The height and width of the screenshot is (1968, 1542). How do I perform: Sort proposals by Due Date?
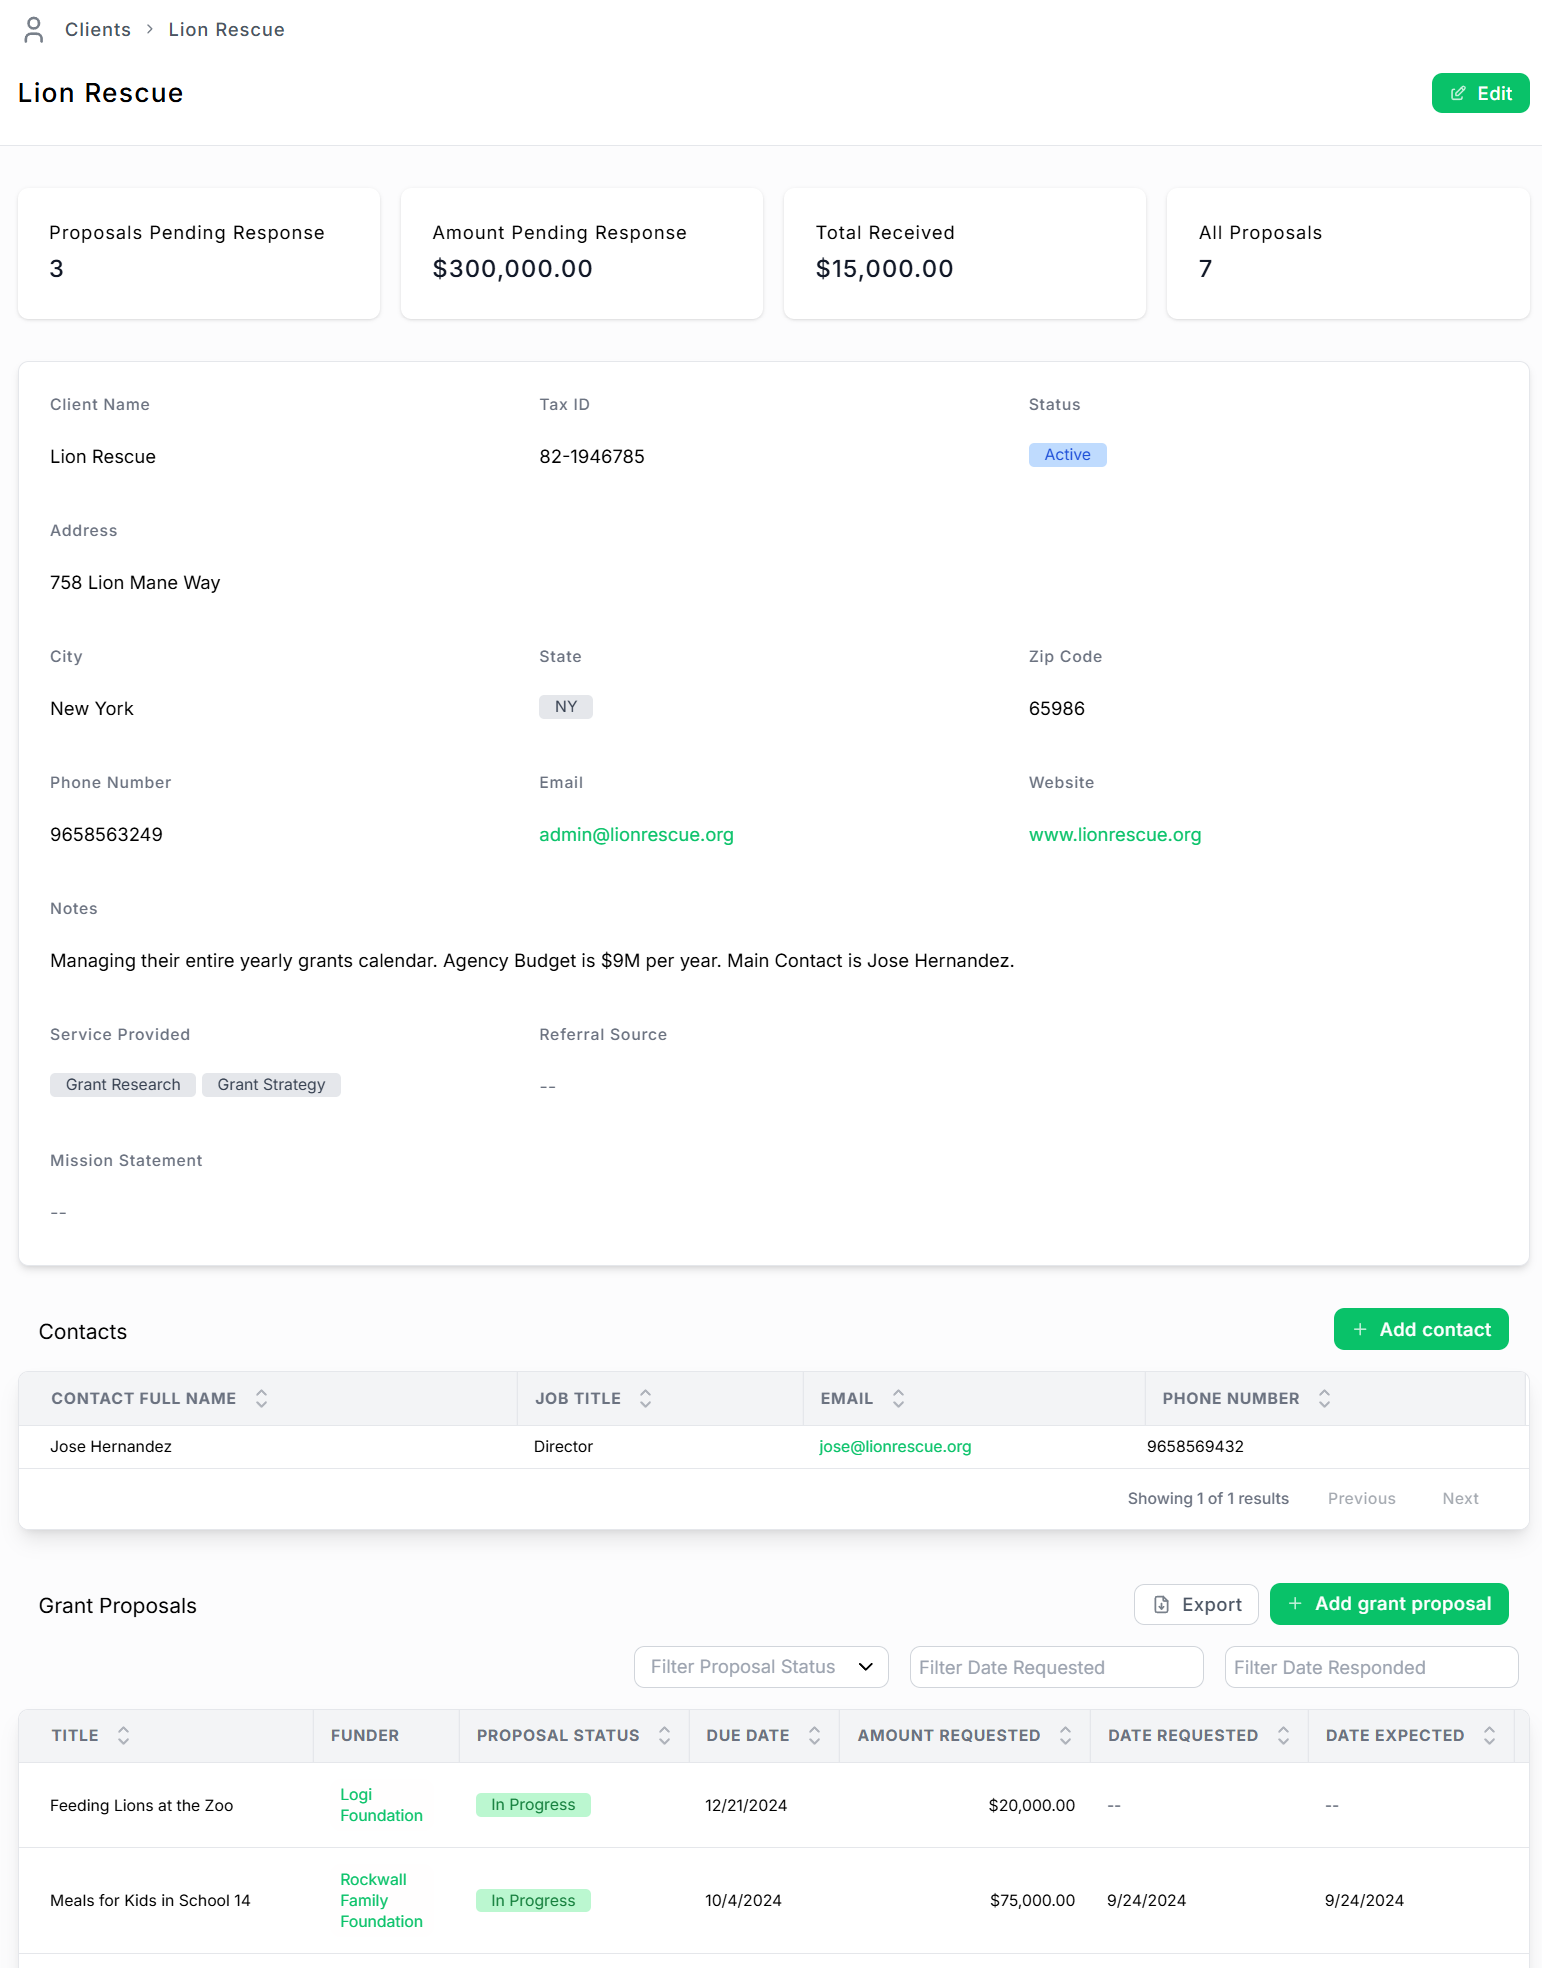pyautogui.click(x=814, y=1735)
